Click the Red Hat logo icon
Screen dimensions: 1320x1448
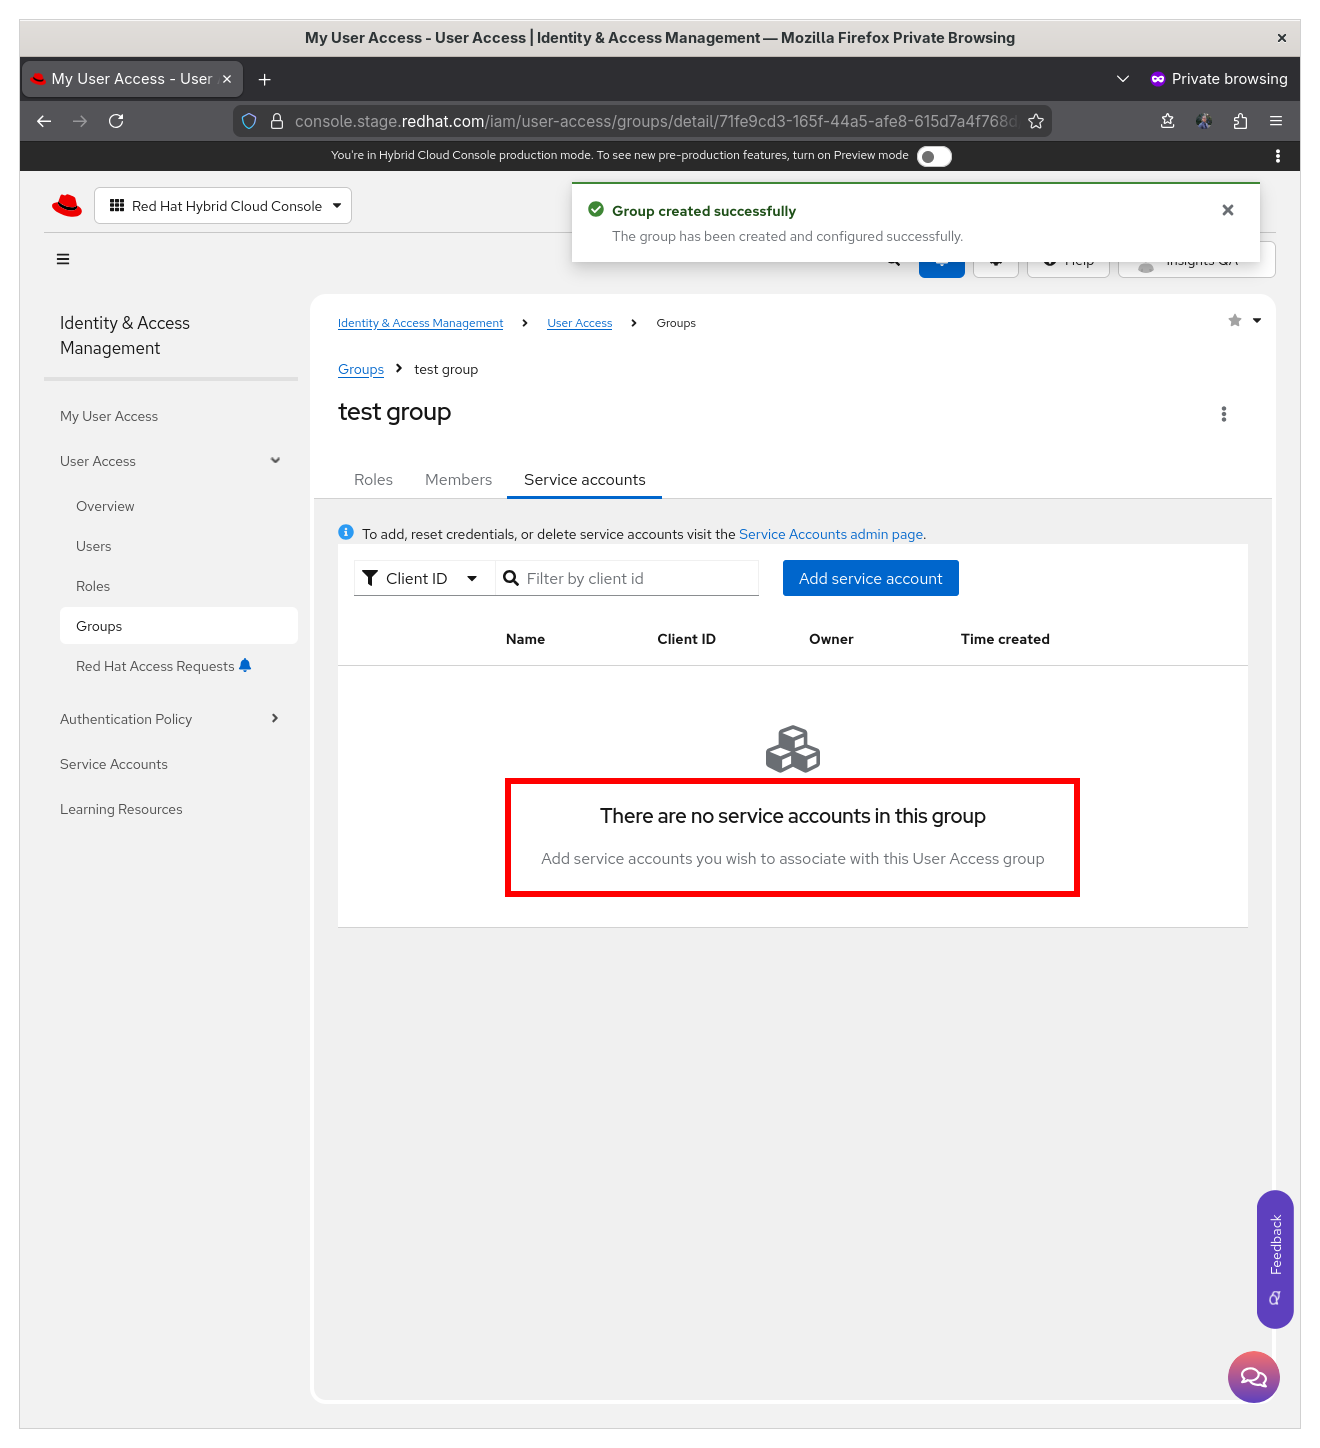[67, 205]
